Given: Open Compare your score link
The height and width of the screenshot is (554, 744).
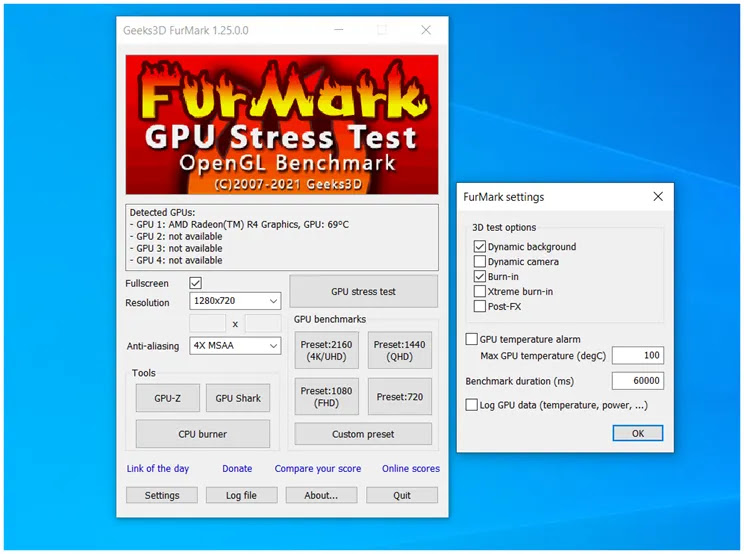Looking at the screenshot, I should [x=318, y=469].
